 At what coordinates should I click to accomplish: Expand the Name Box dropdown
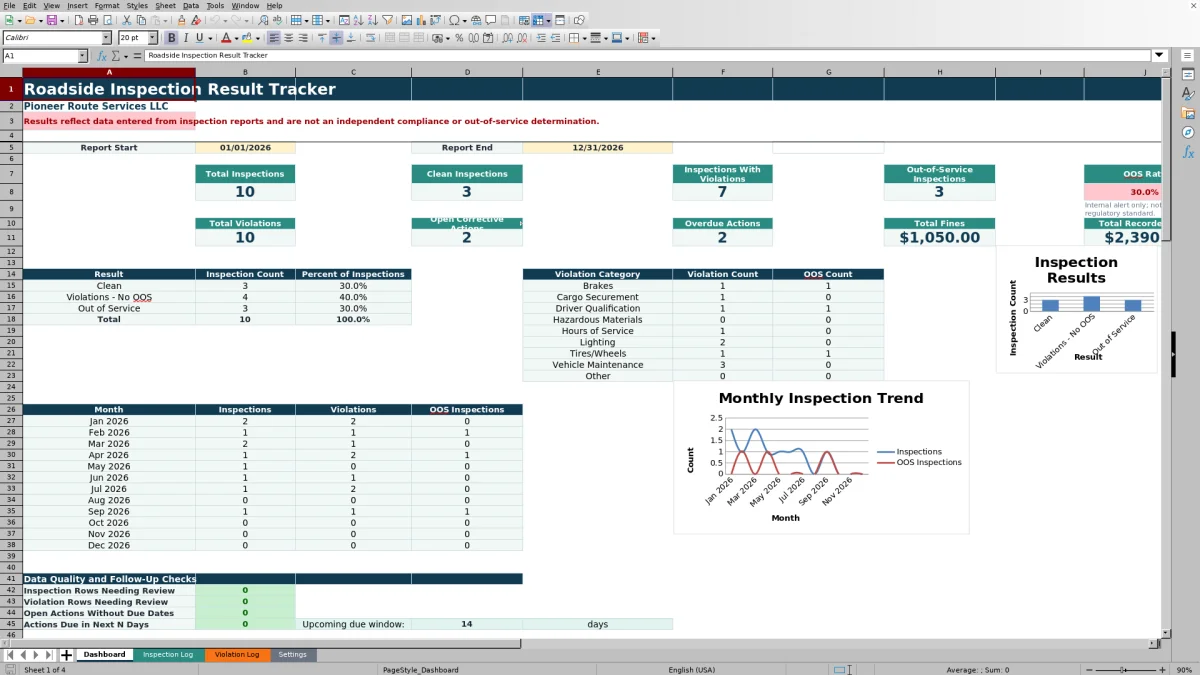click(82, 56)
